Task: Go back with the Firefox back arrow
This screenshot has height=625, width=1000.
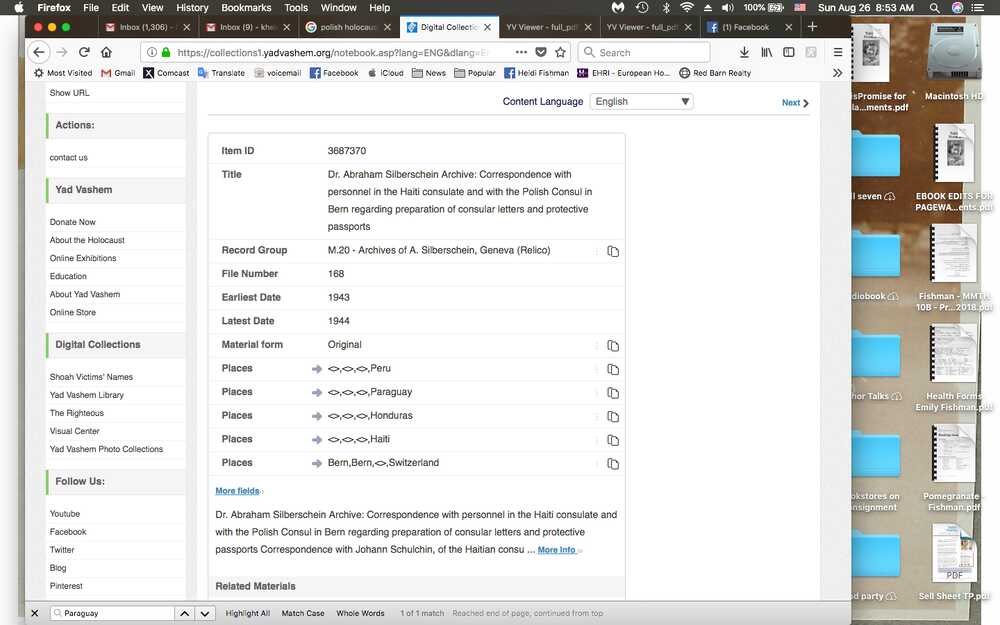Action: tap(39, 52)
